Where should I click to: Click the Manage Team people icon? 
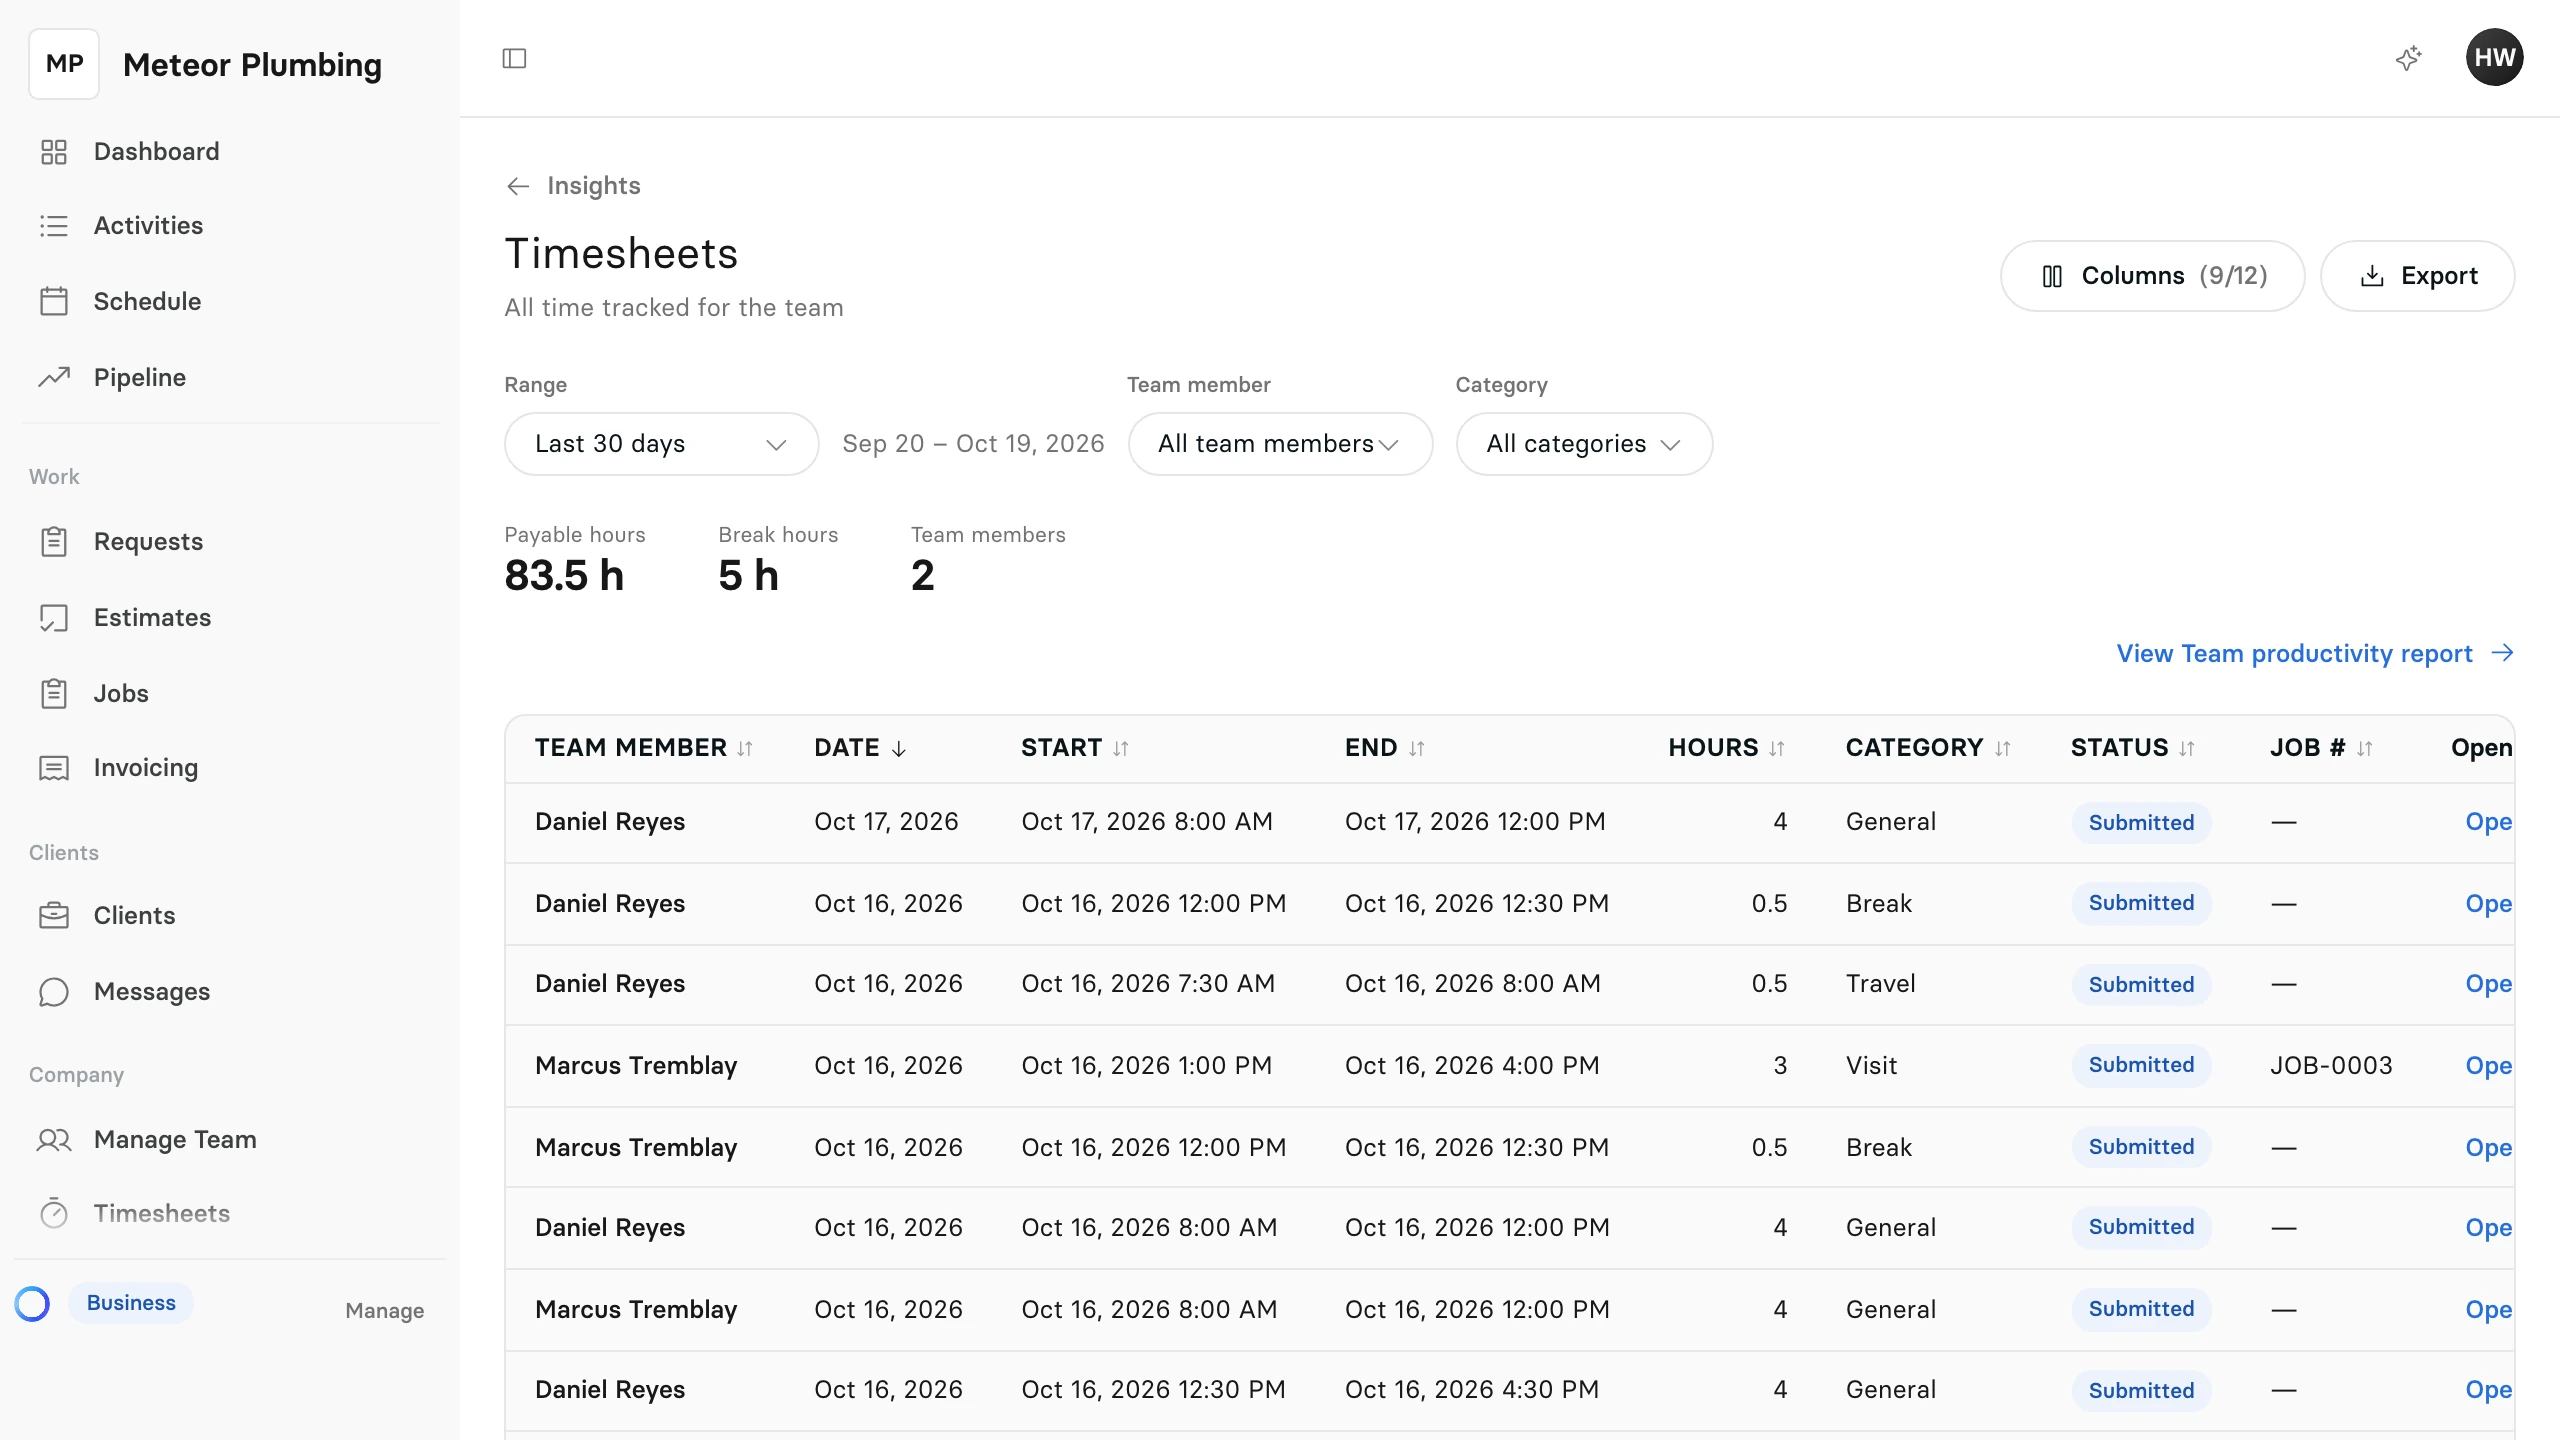click(x=54, y=1140)
